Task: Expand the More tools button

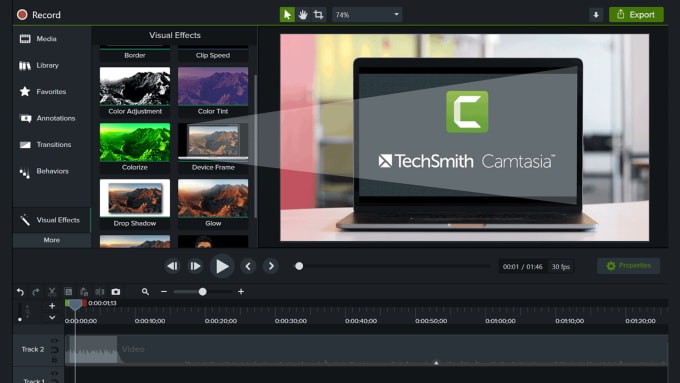Action: pos(52,240)
